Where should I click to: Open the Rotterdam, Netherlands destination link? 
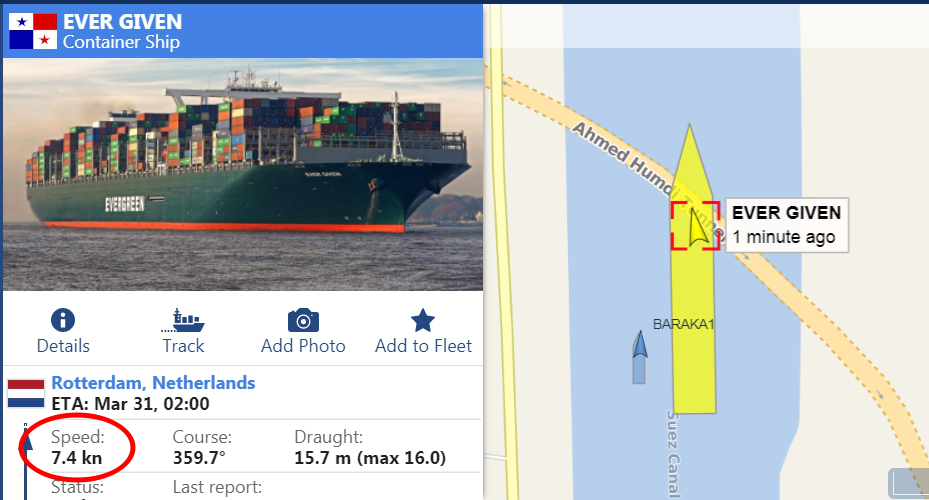point(153,383)
